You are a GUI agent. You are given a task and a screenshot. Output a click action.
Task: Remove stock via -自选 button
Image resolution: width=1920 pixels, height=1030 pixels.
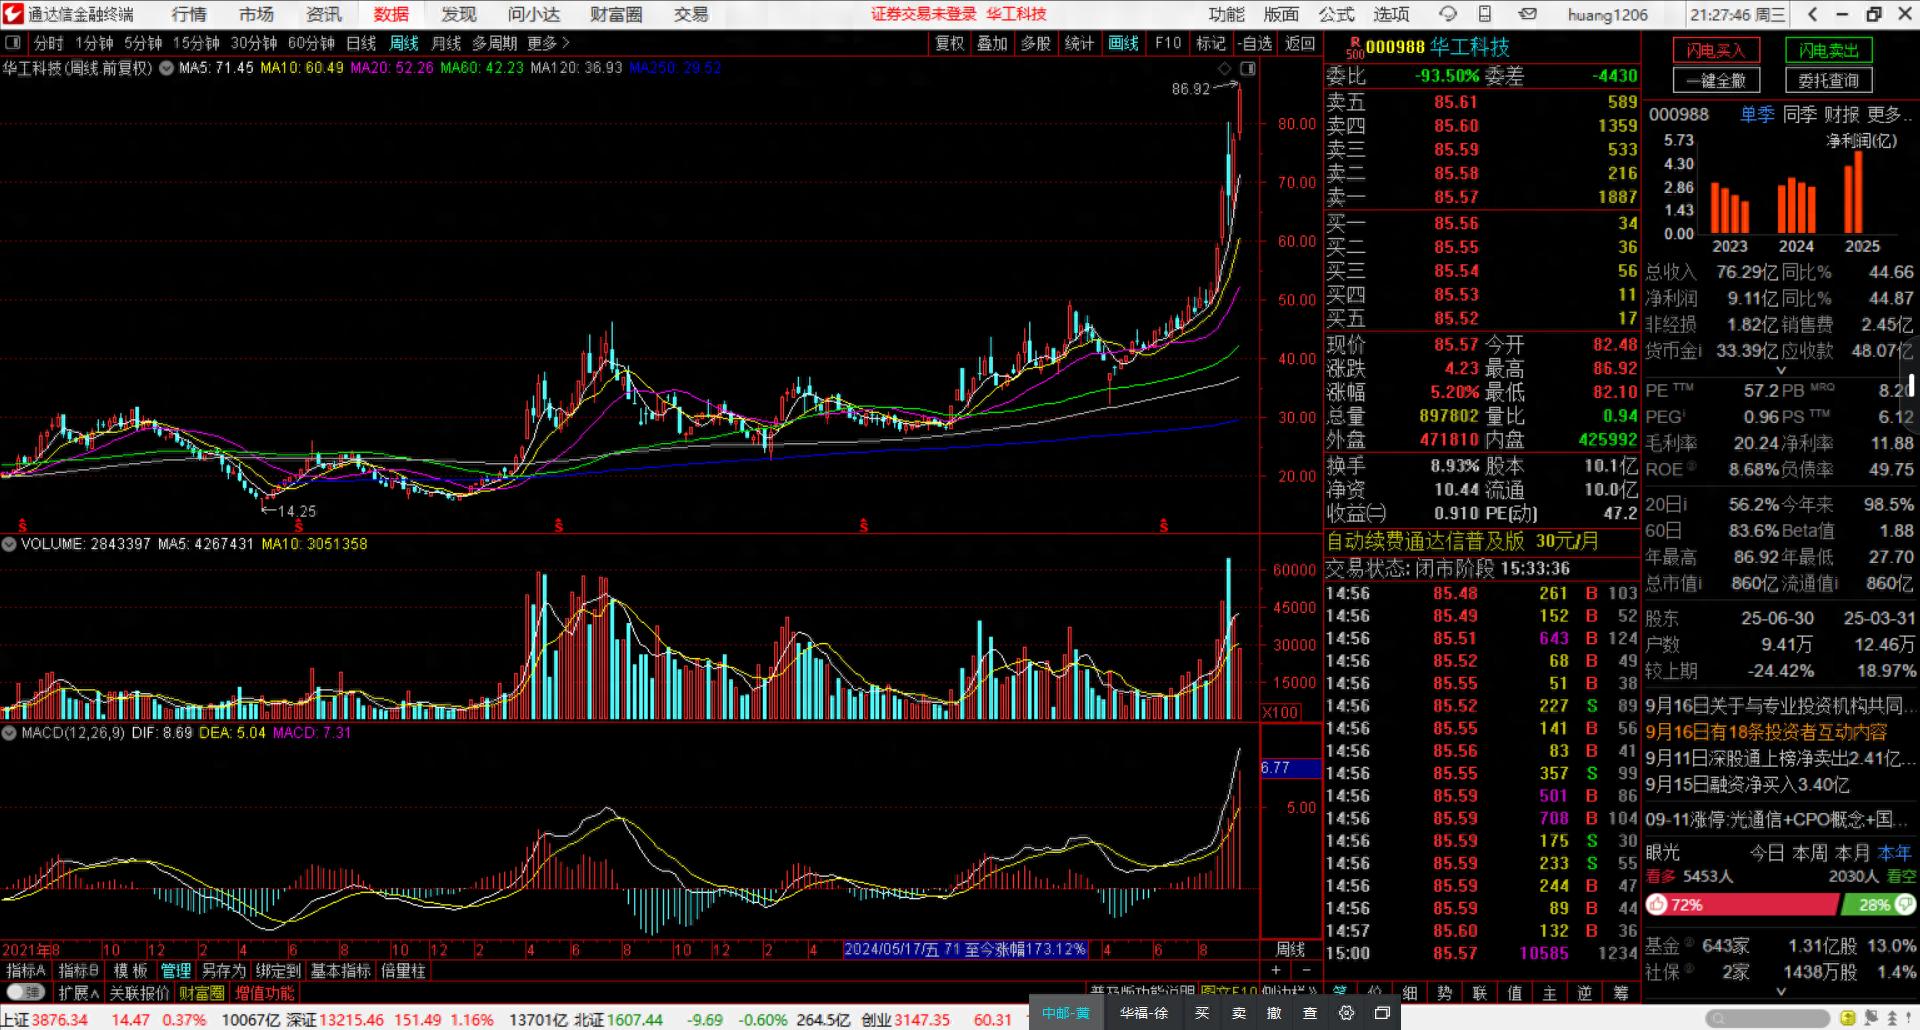point(1255,43)
